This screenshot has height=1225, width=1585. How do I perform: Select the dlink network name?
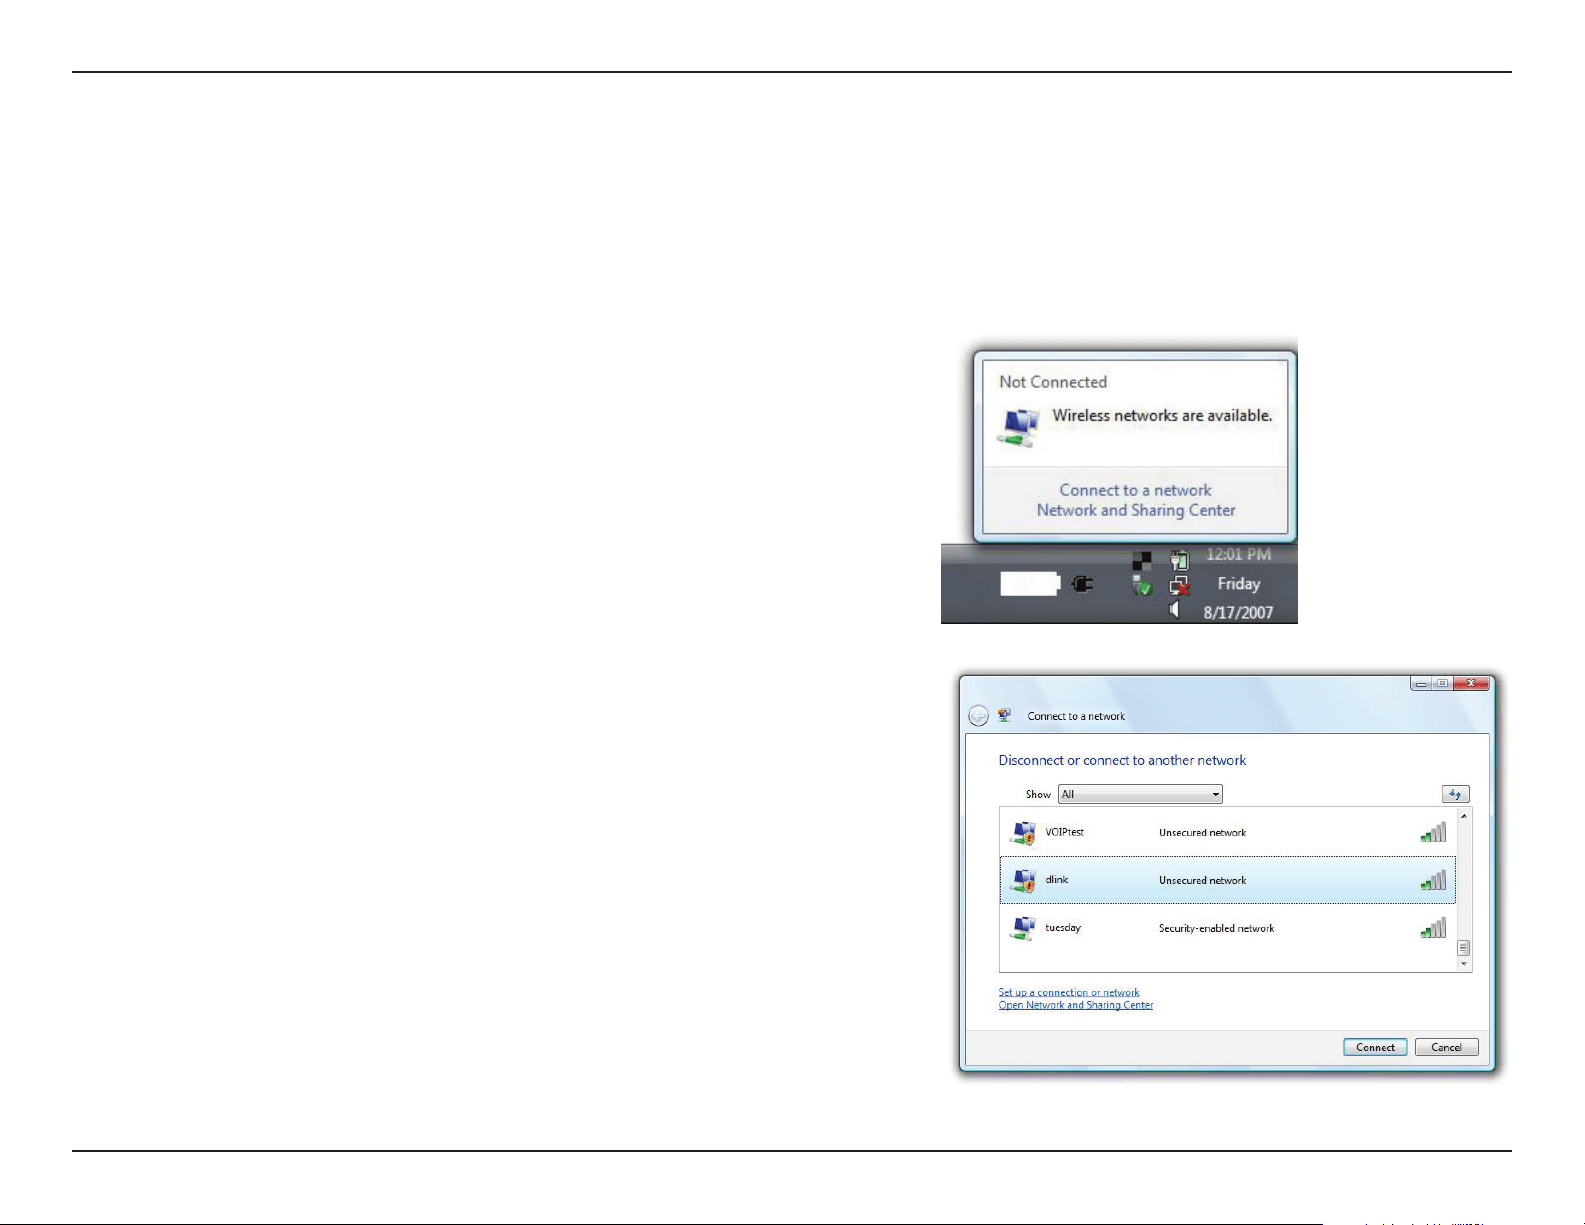tap(1057, 880)
